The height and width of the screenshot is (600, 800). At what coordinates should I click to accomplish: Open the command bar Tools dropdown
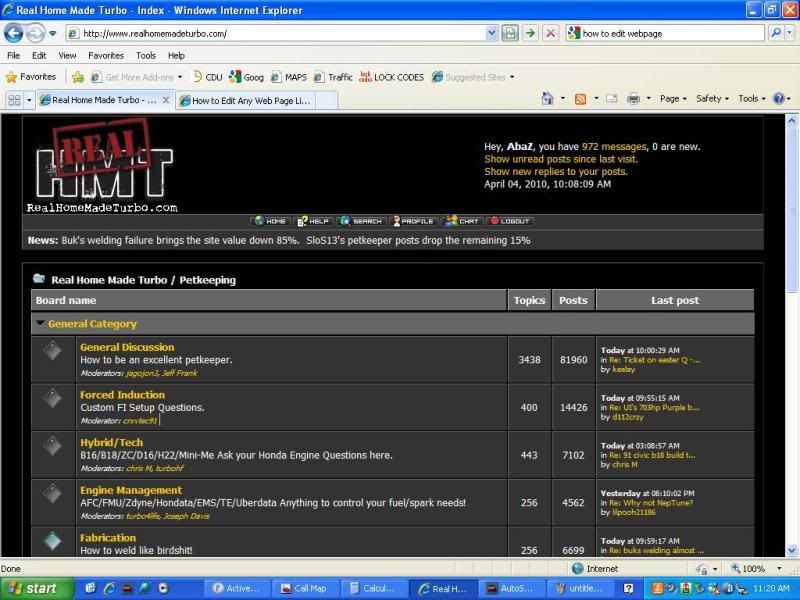(752, 98)
